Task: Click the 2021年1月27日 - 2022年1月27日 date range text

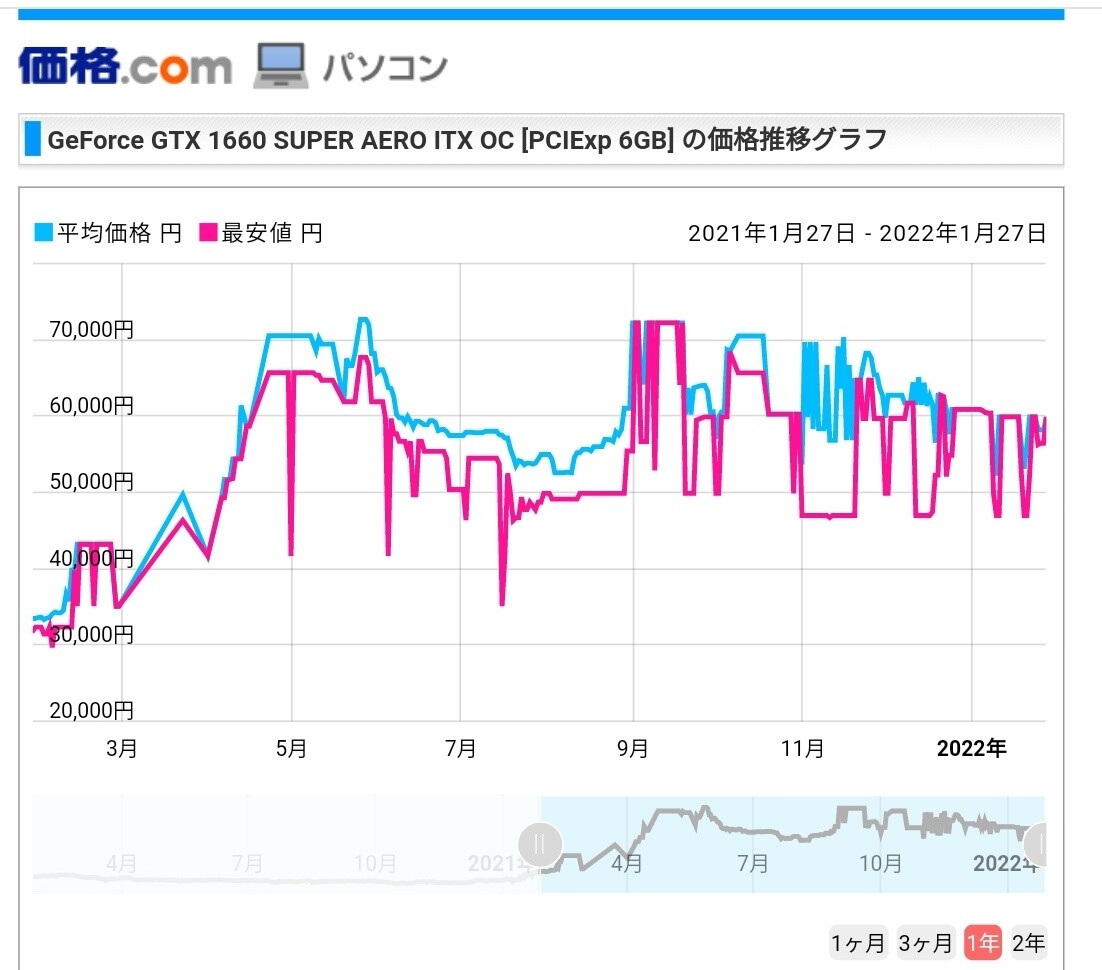Action: pos(867,234)
